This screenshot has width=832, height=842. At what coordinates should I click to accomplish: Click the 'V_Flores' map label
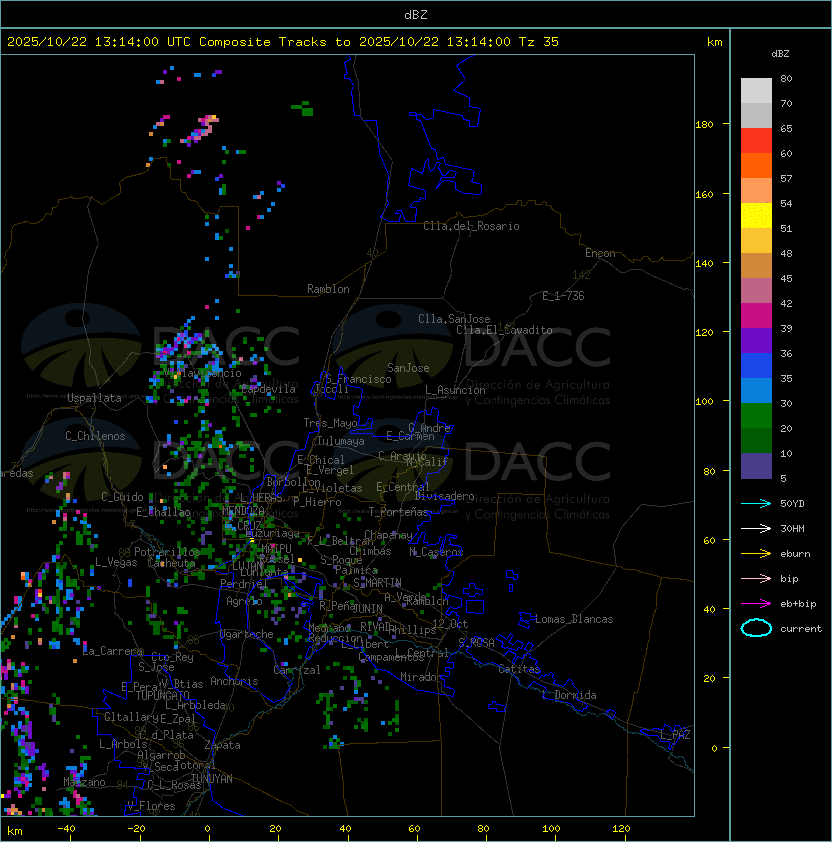(151, 806)
